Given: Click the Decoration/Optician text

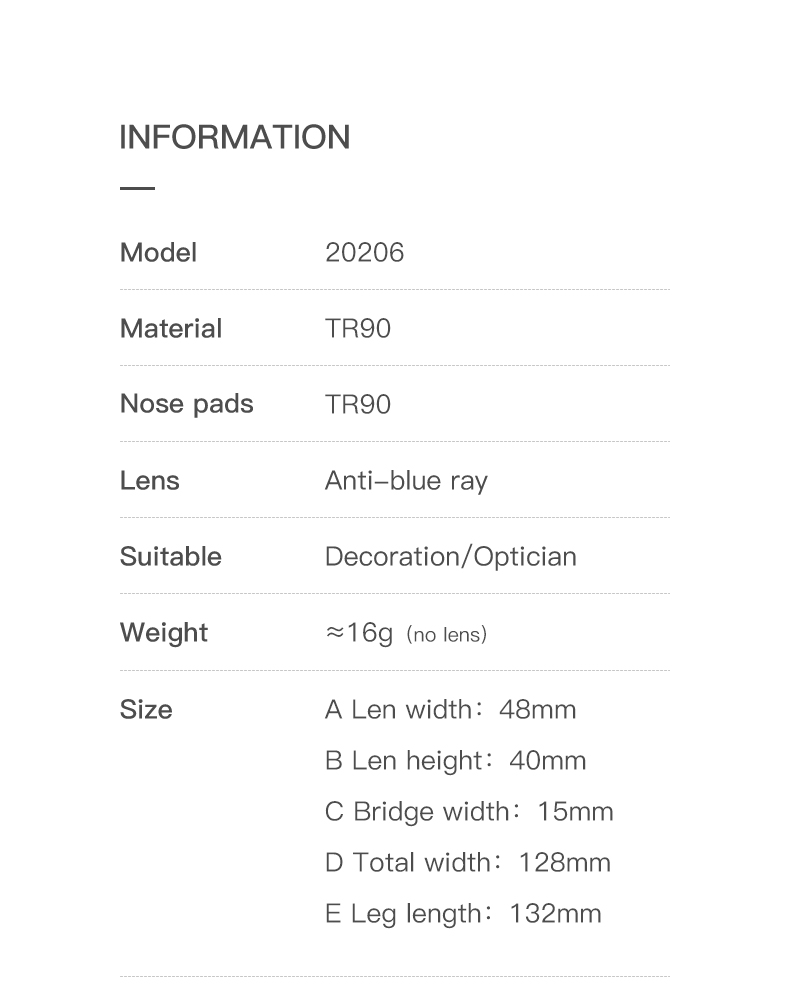Looking at the screenshot, I should [x=450, y=557].
